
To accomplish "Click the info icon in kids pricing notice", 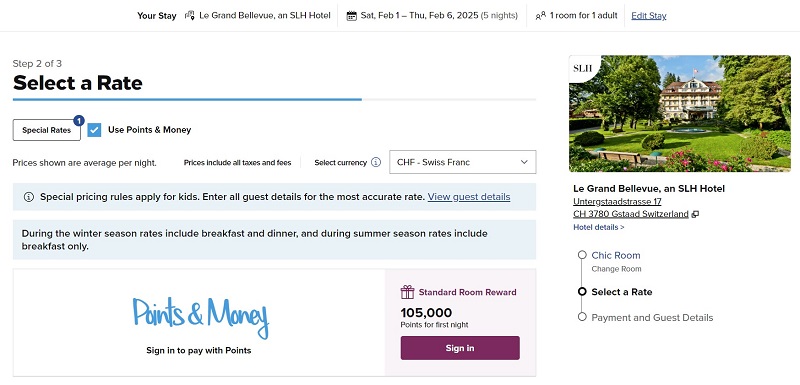I will [x=29, y=197].
